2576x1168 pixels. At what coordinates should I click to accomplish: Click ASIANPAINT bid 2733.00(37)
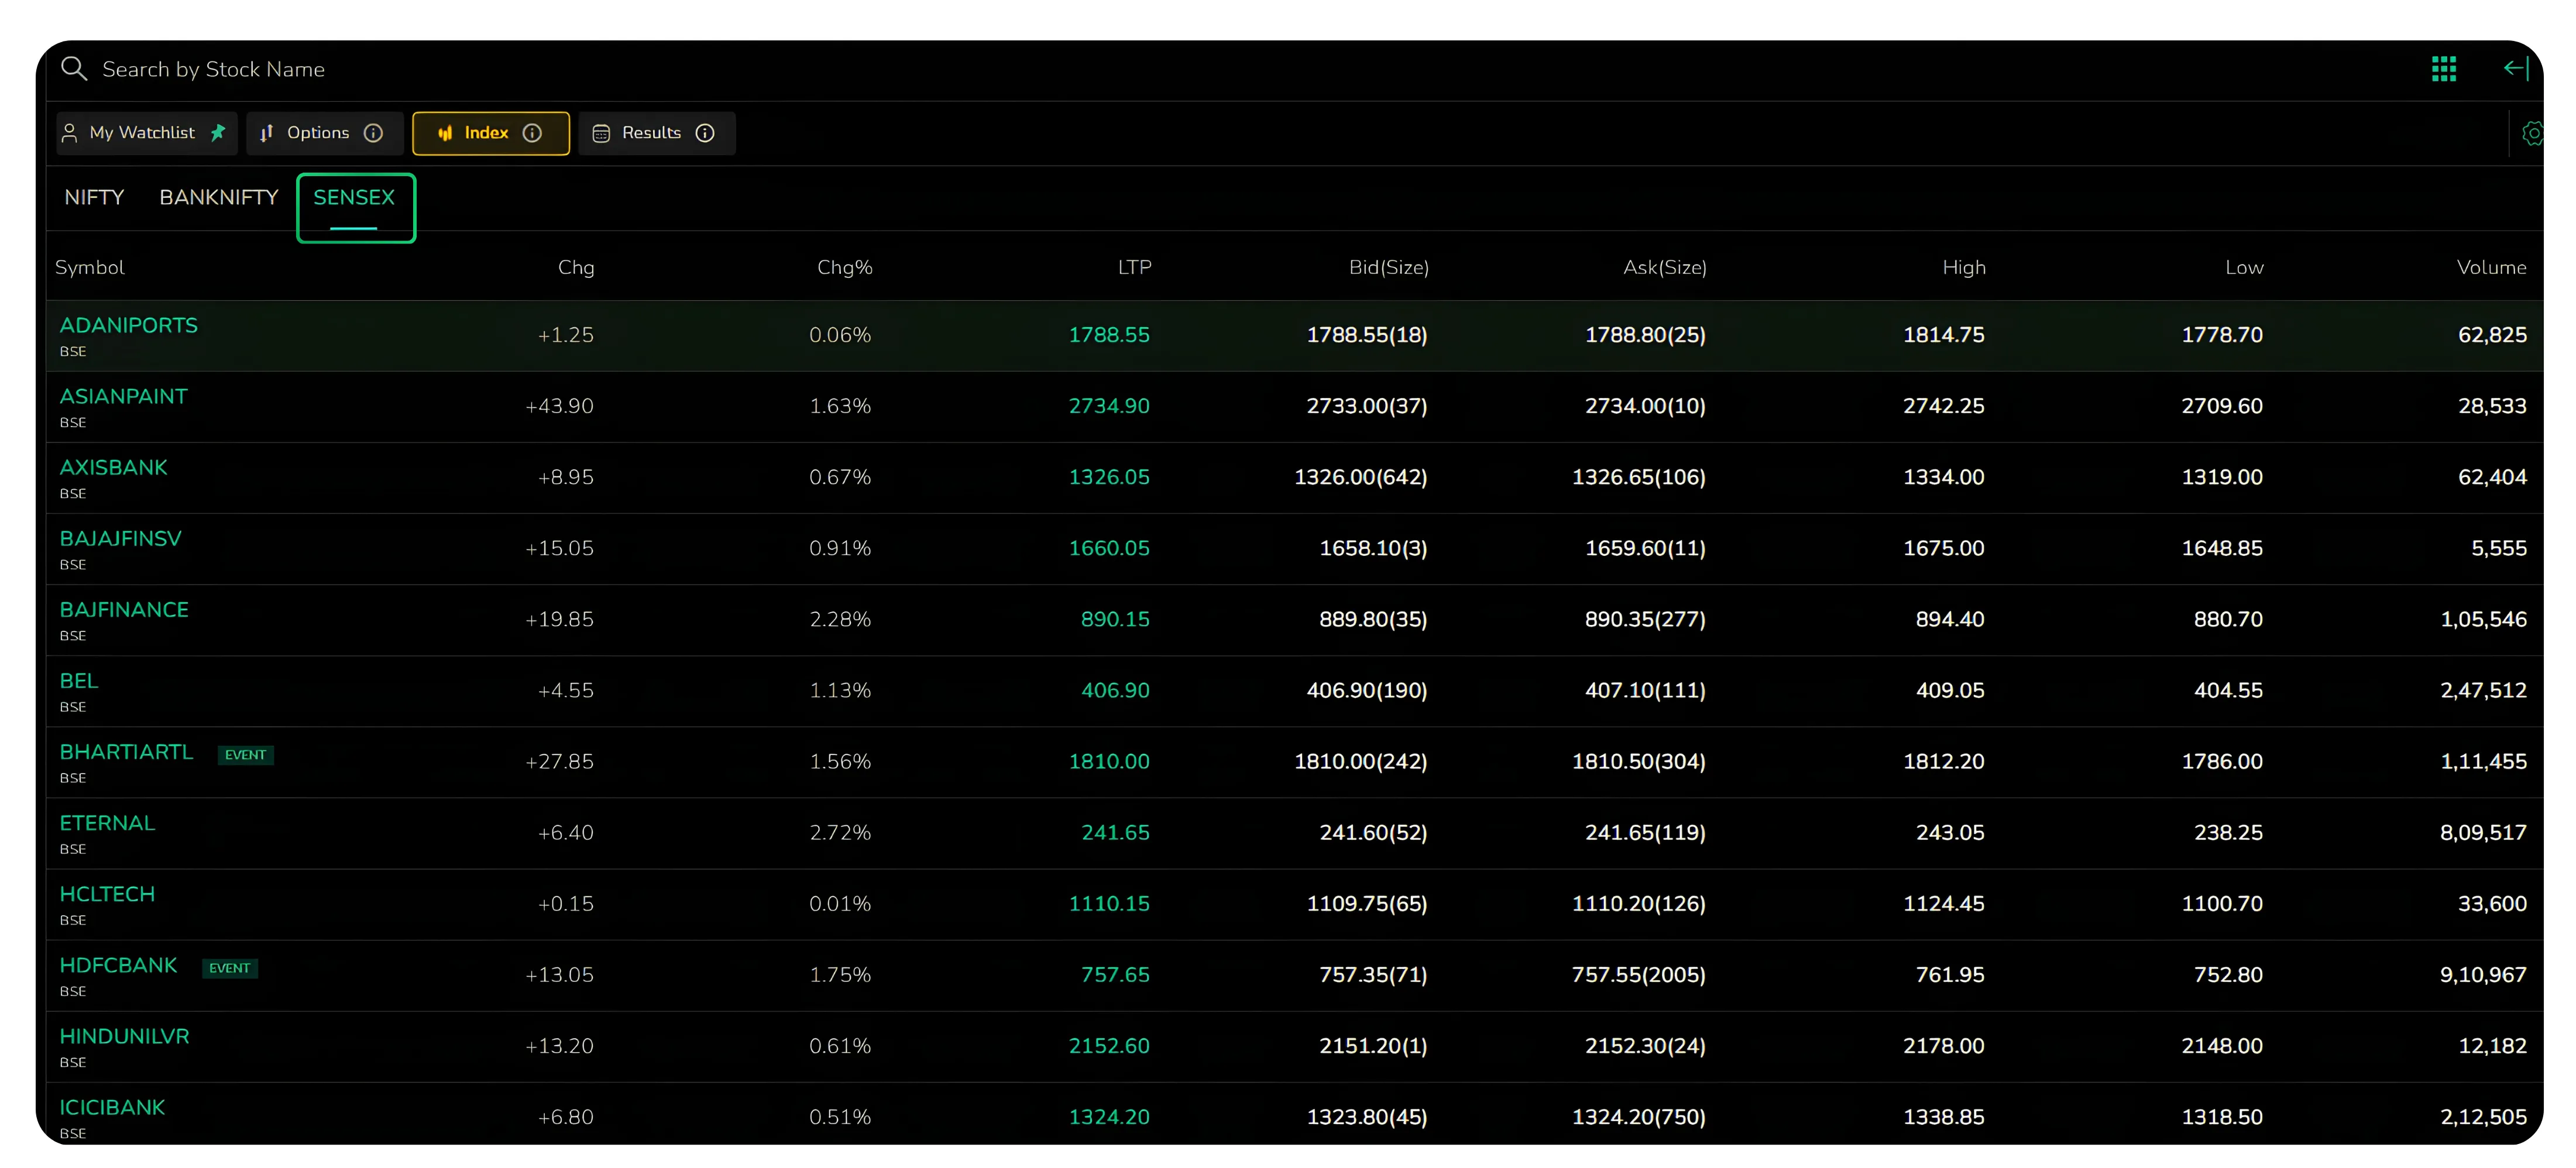tap(1367, 405)
